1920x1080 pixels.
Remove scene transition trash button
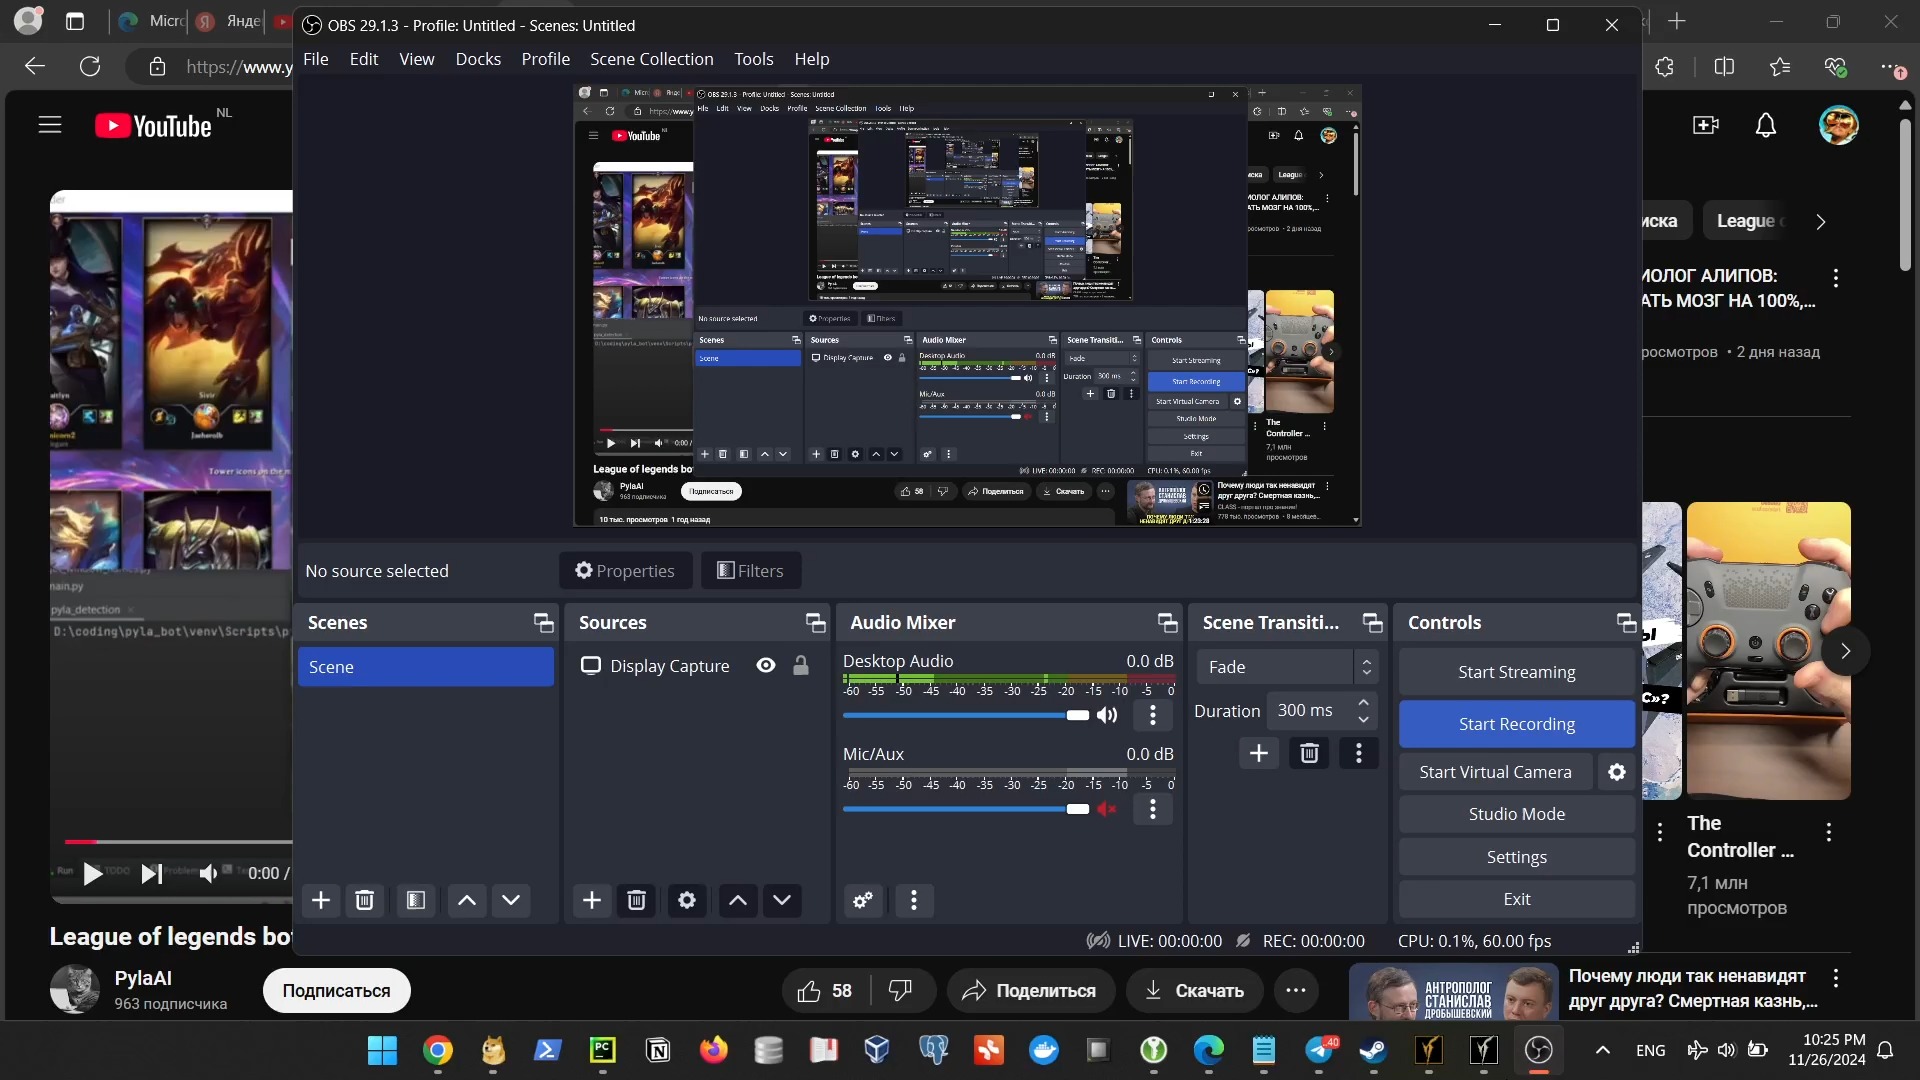pyautogui.click(x=1309, y=753)
